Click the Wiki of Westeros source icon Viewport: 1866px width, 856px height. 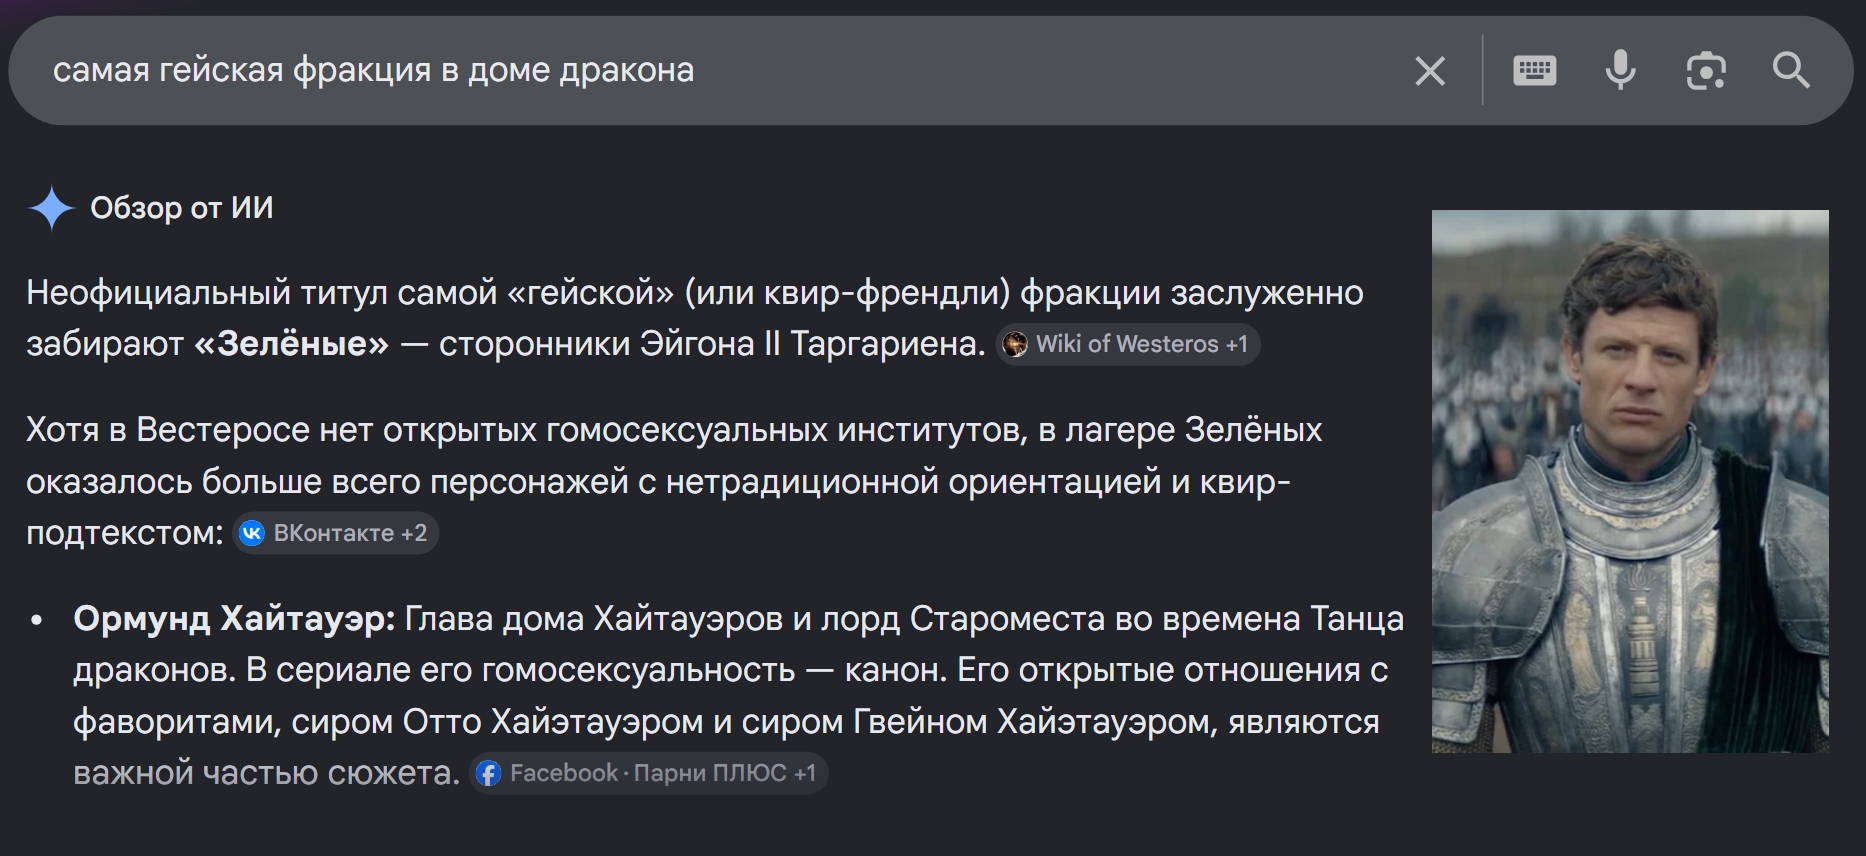pyautogui.click(x=1015, y=344)
